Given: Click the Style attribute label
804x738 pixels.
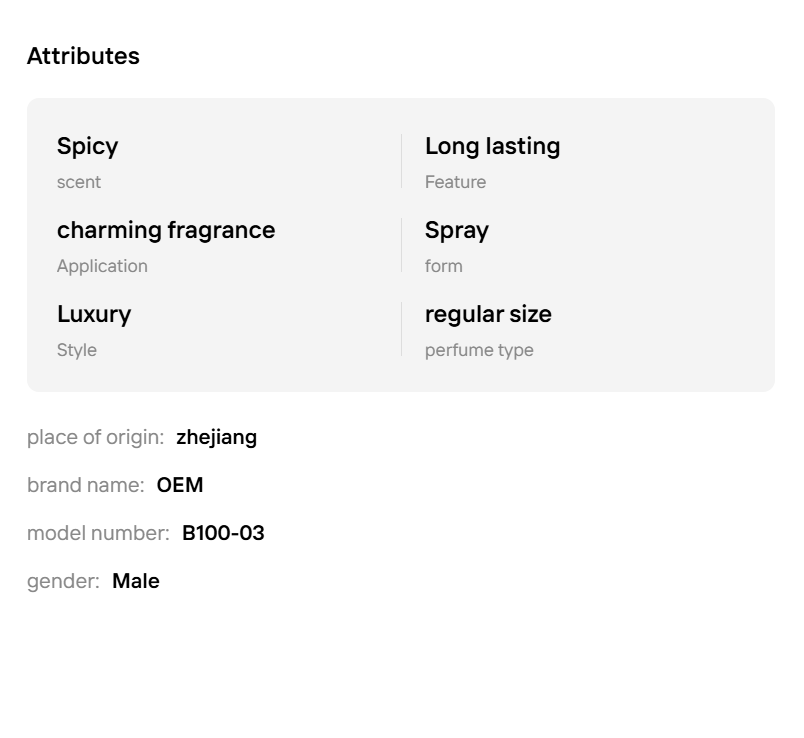Looking at the screenshot, I should pos(77,350).
